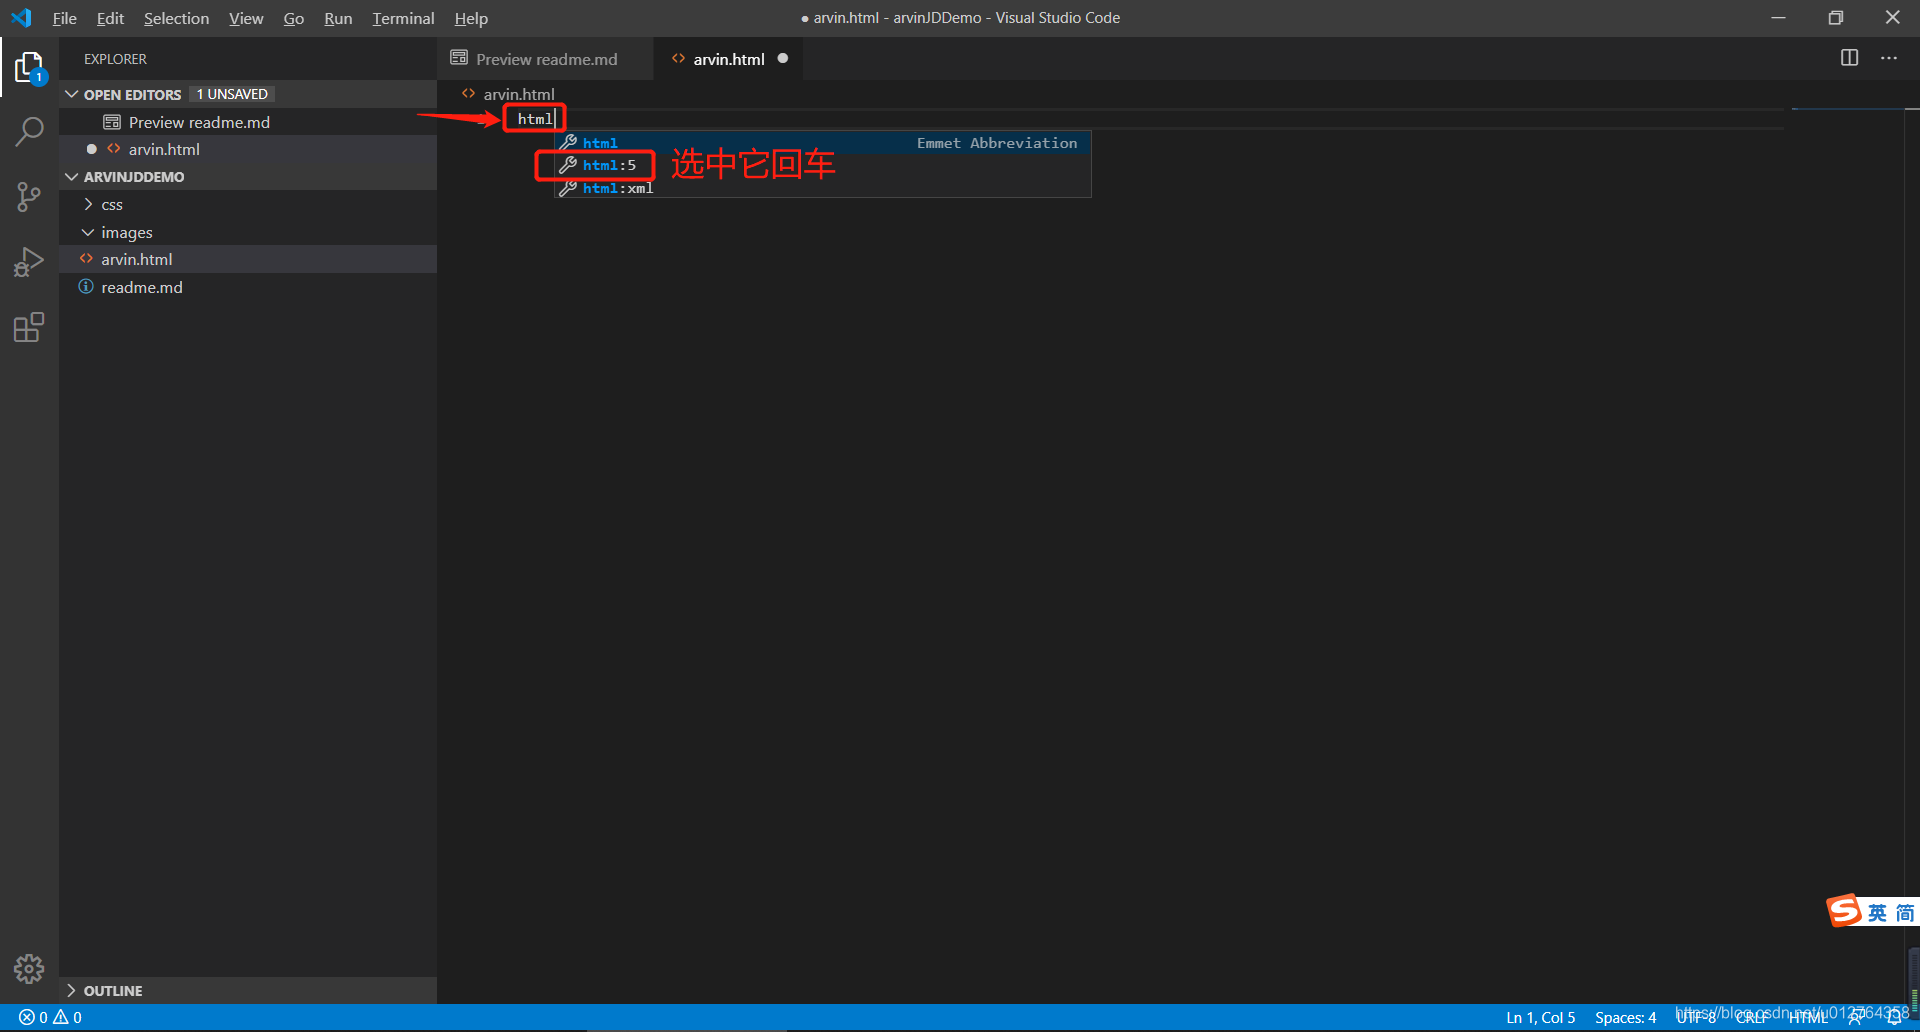
Task: Click the notifications bell icon
Action: [1895, 1017]
